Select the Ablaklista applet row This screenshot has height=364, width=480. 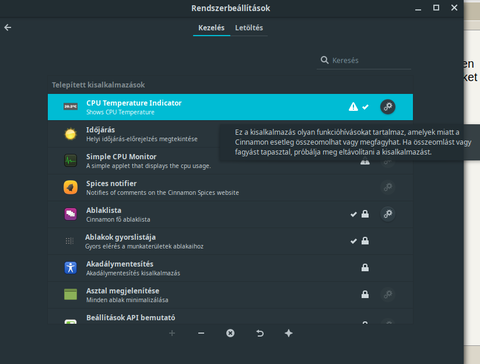230,214
